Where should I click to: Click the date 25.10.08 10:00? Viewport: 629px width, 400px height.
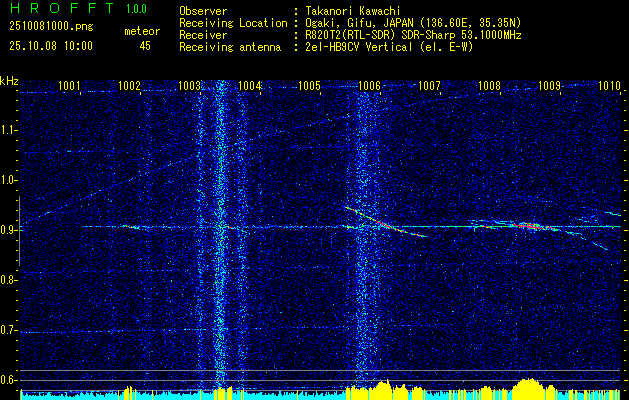point(51,46)
